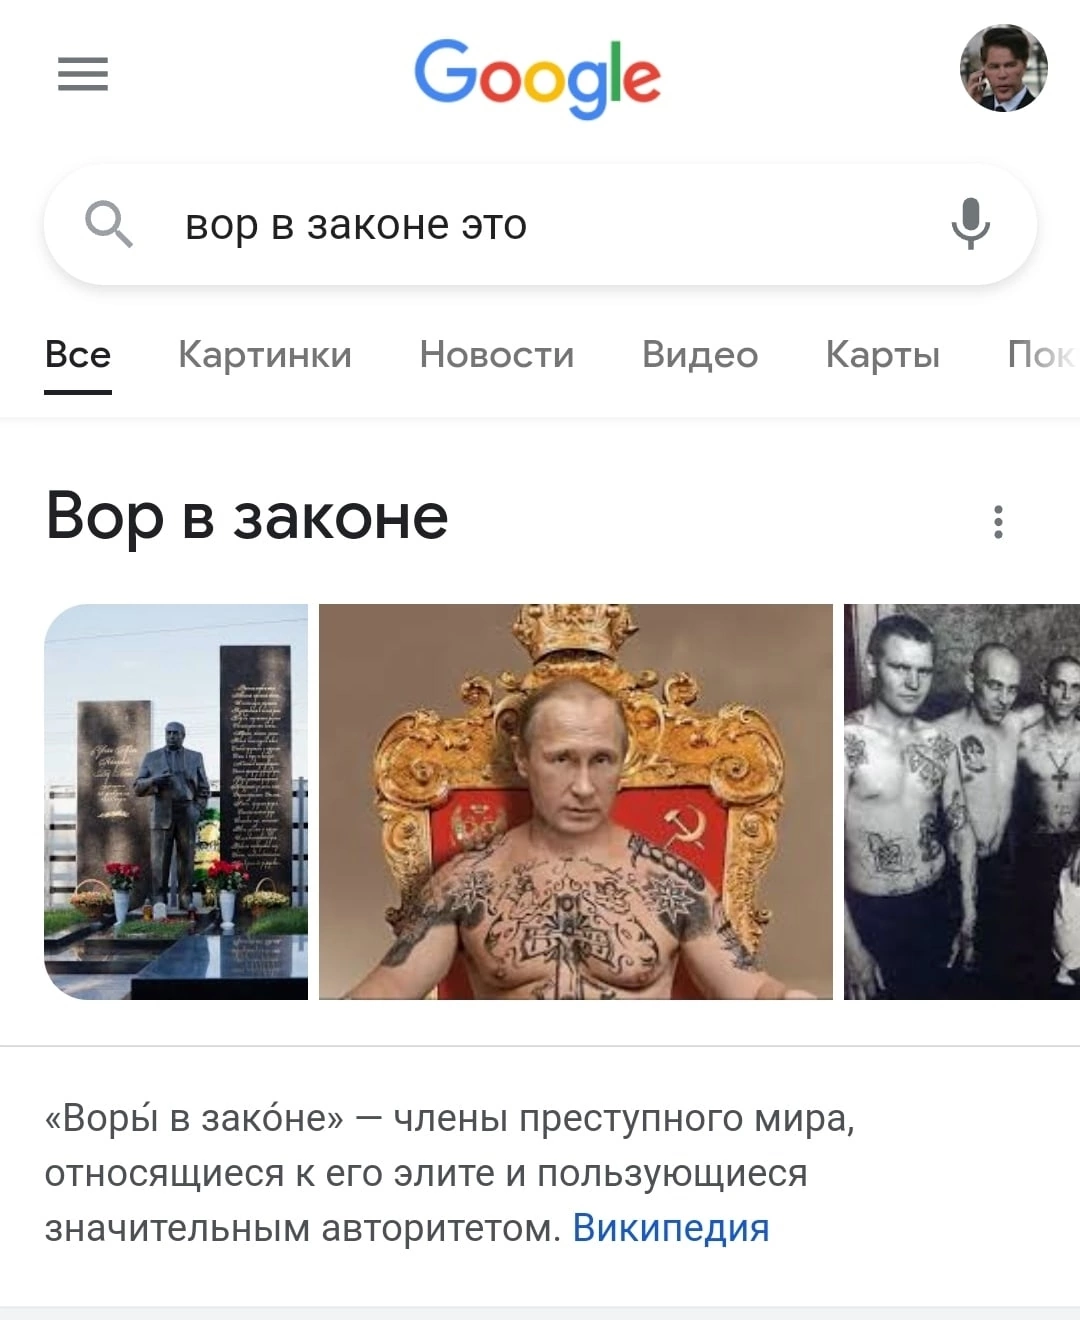Tap the «Воры́ в зако́не» bold quoted term
Image resolution: width=1080 pixels, height=1320 pixels.
pyautogui.click(x=194, y=1118)
